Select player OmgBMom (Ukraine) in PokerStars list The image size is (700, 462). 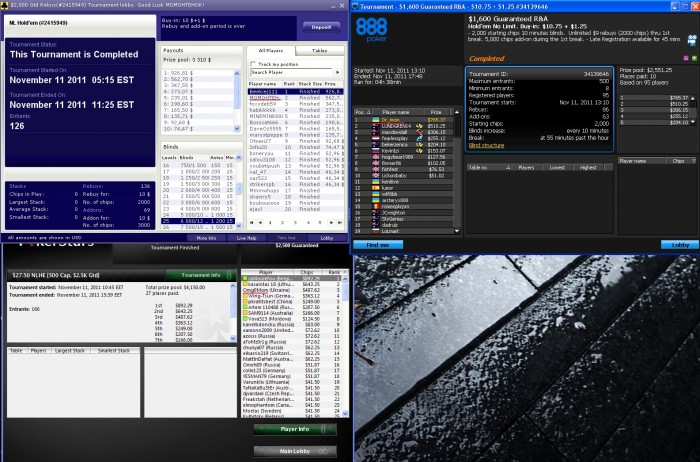(292, 290)
